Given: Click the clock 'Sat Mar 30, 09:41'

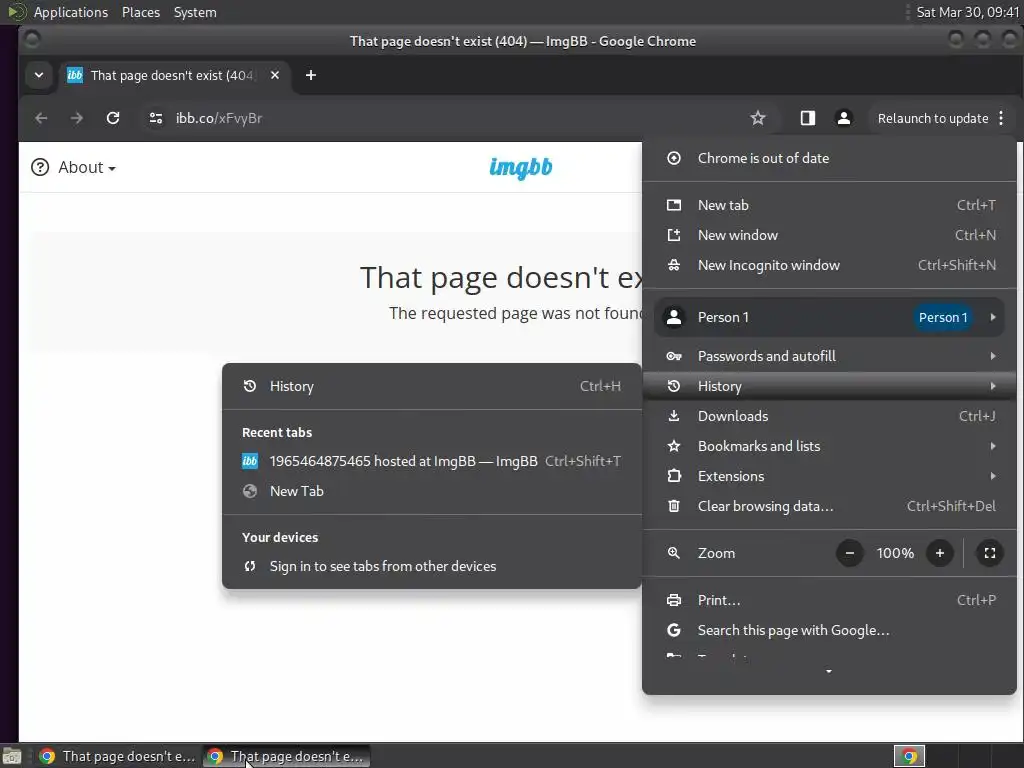Looking at the screenshot, I should pos(967,12).
